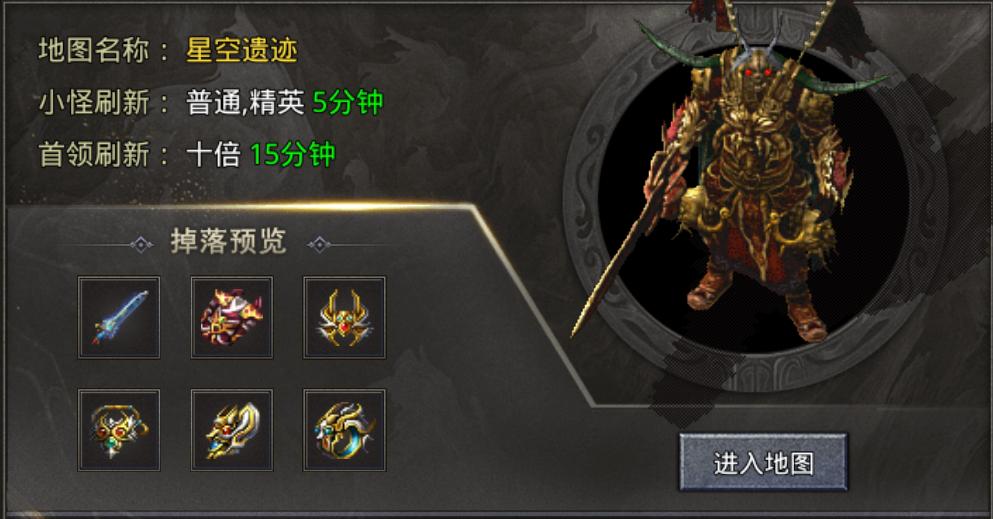Click the 普通,精英 monster type text
993x519 pixels.
(x=245, y=103)
